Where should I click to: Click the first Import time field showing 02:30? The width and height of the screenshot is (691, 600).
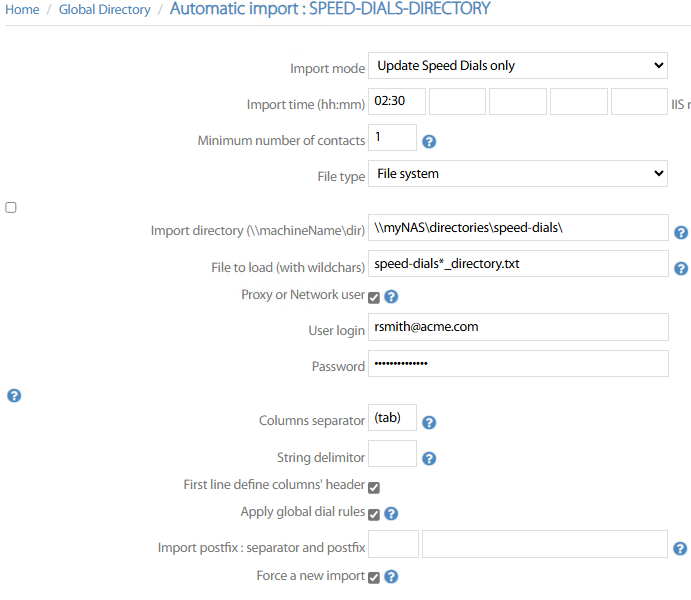click(x=396, y=102)
